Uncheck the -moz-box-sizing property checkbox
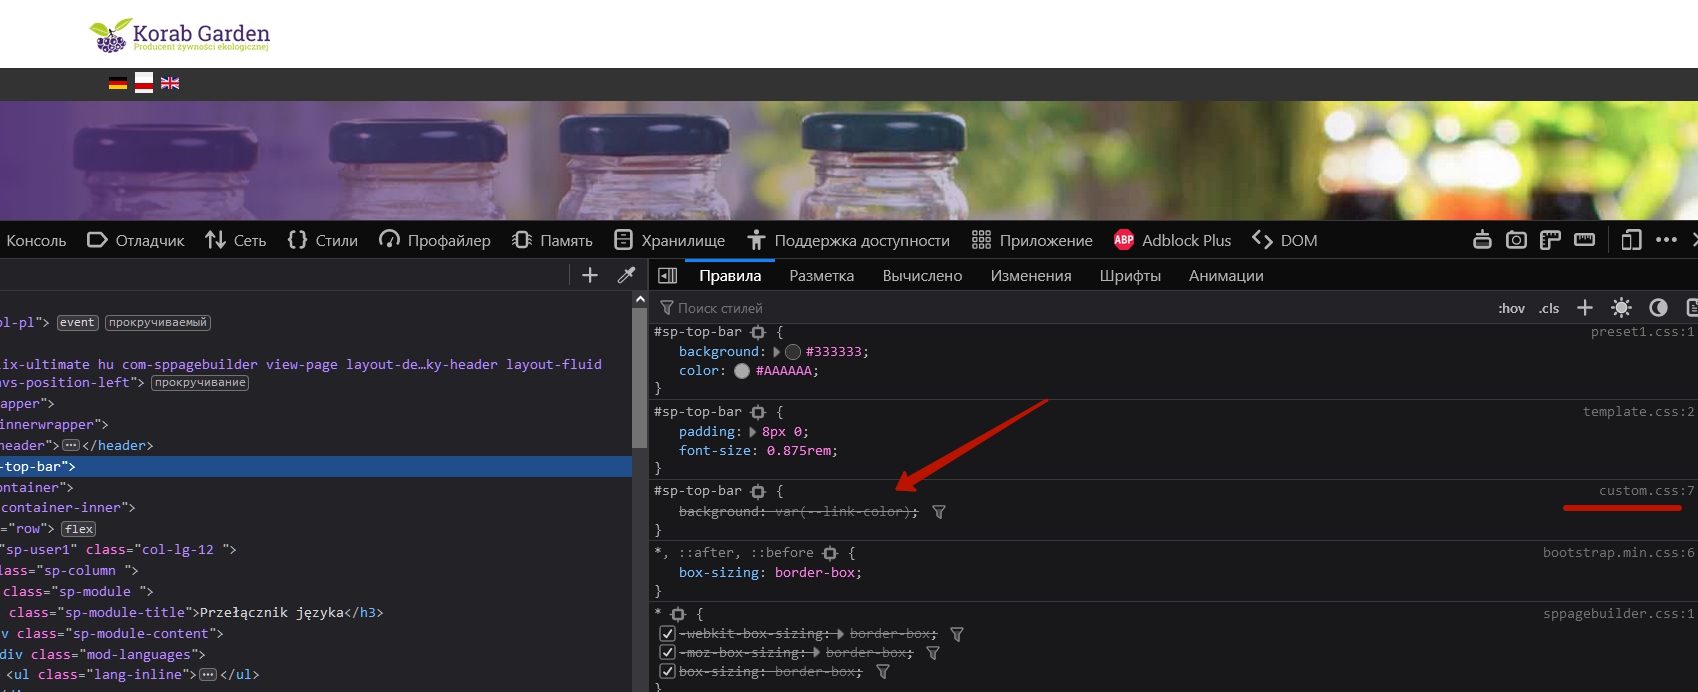The width and height of the screenshot is (1698, 692). pyautogui.click(x=667, y=653)
